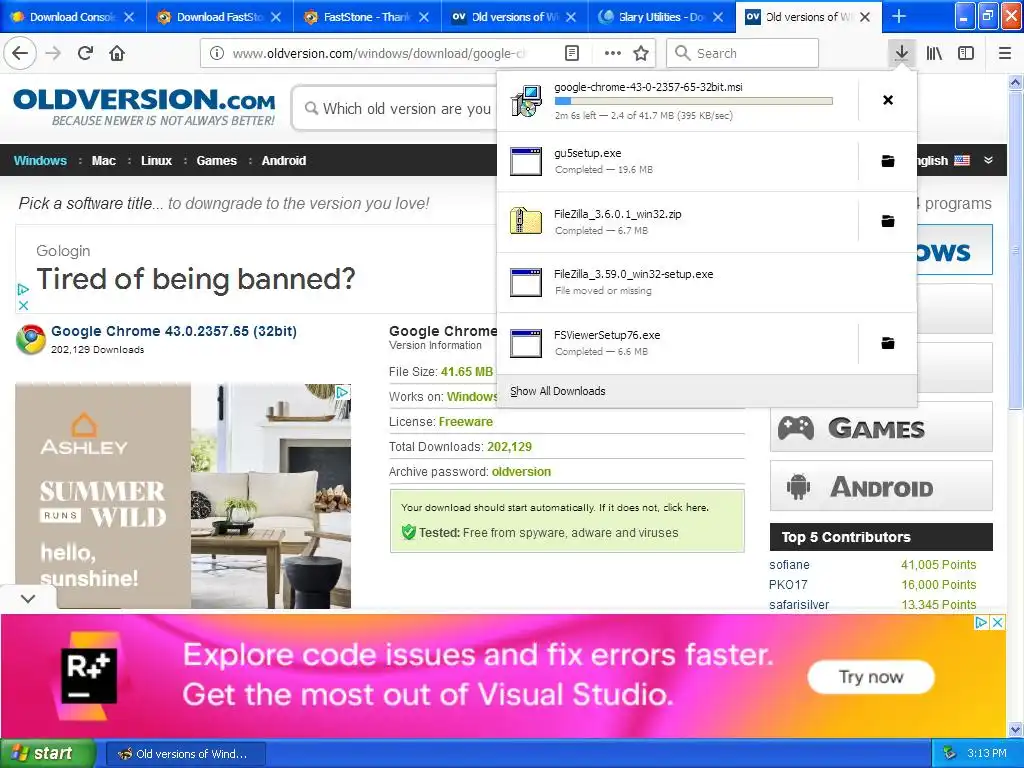The height and width of the screenshot is (768, 1024).
Task: Click the Old versions taskbar button
Action: (185, 754)
